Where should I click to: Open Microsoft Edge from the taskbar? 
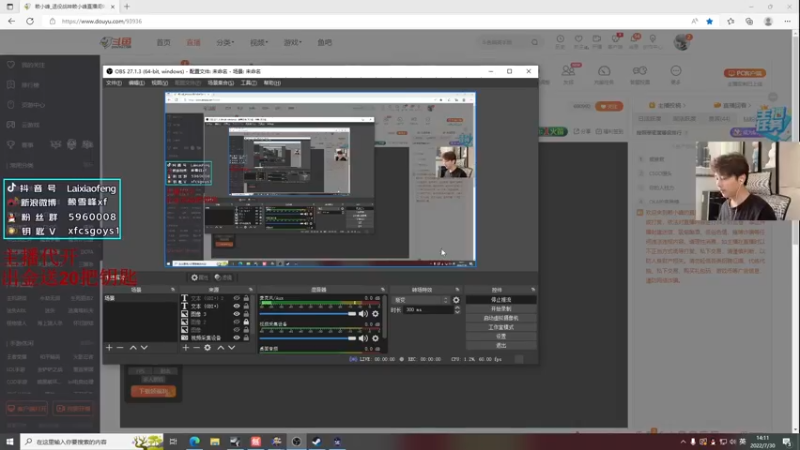pos(194,442)
